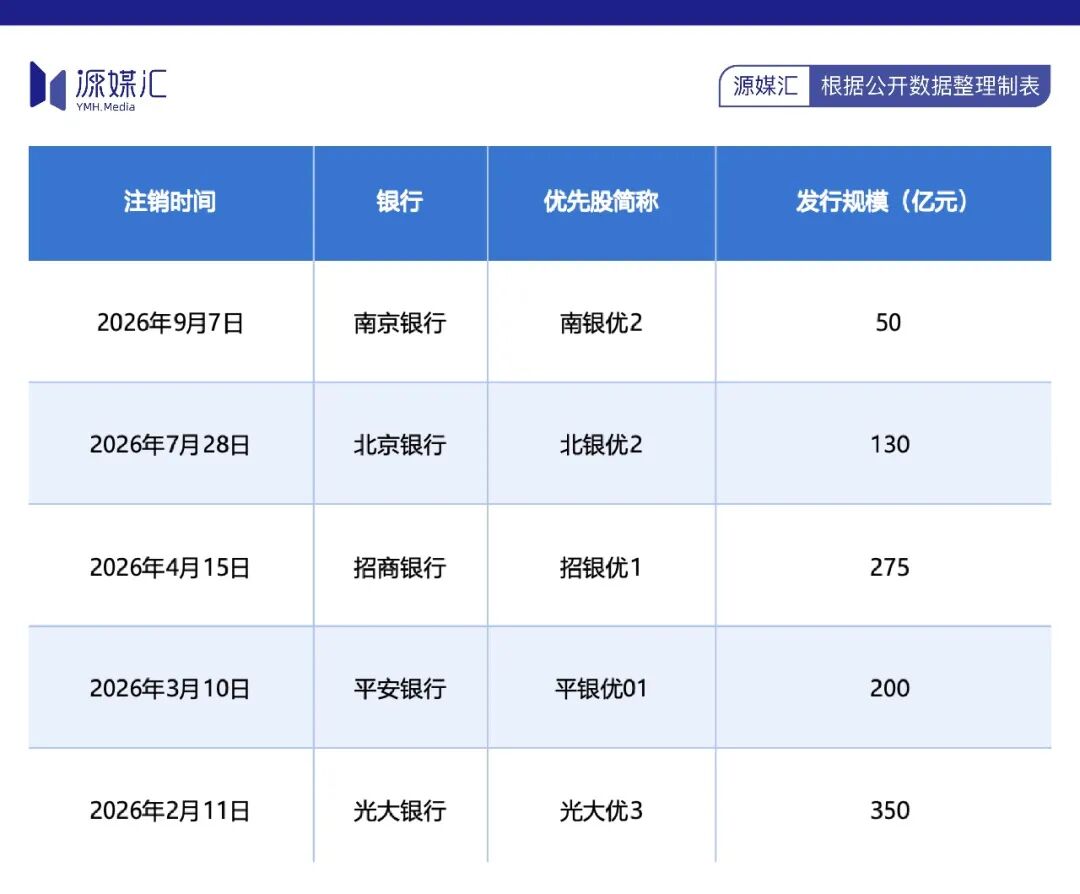Click the 源媒汇 logo icon
Viewport: 1080px width, 894px height.
[x=48, y=85]
